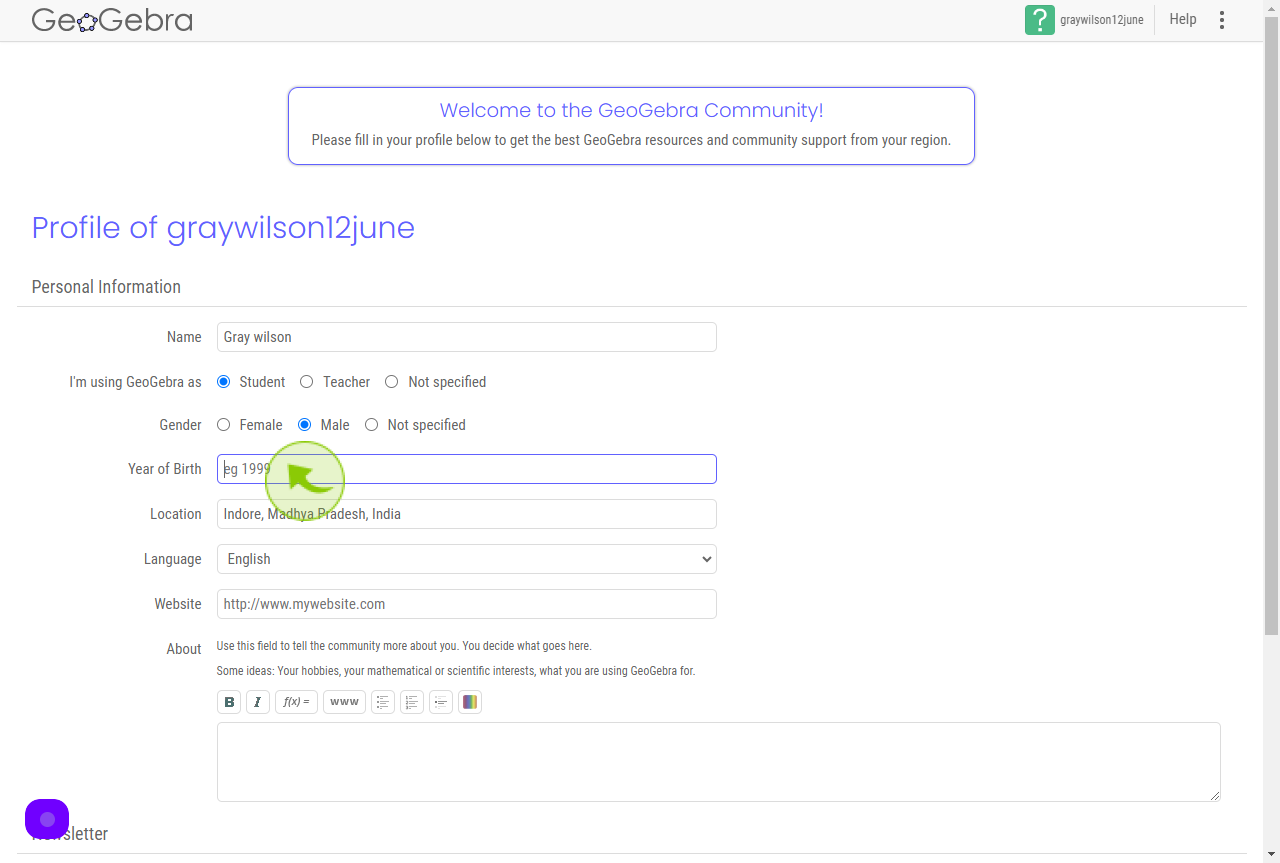The width and height of the screenshot is (1280, 863).
Task: Focus the Year of Birth field
Action: [467, 469]
